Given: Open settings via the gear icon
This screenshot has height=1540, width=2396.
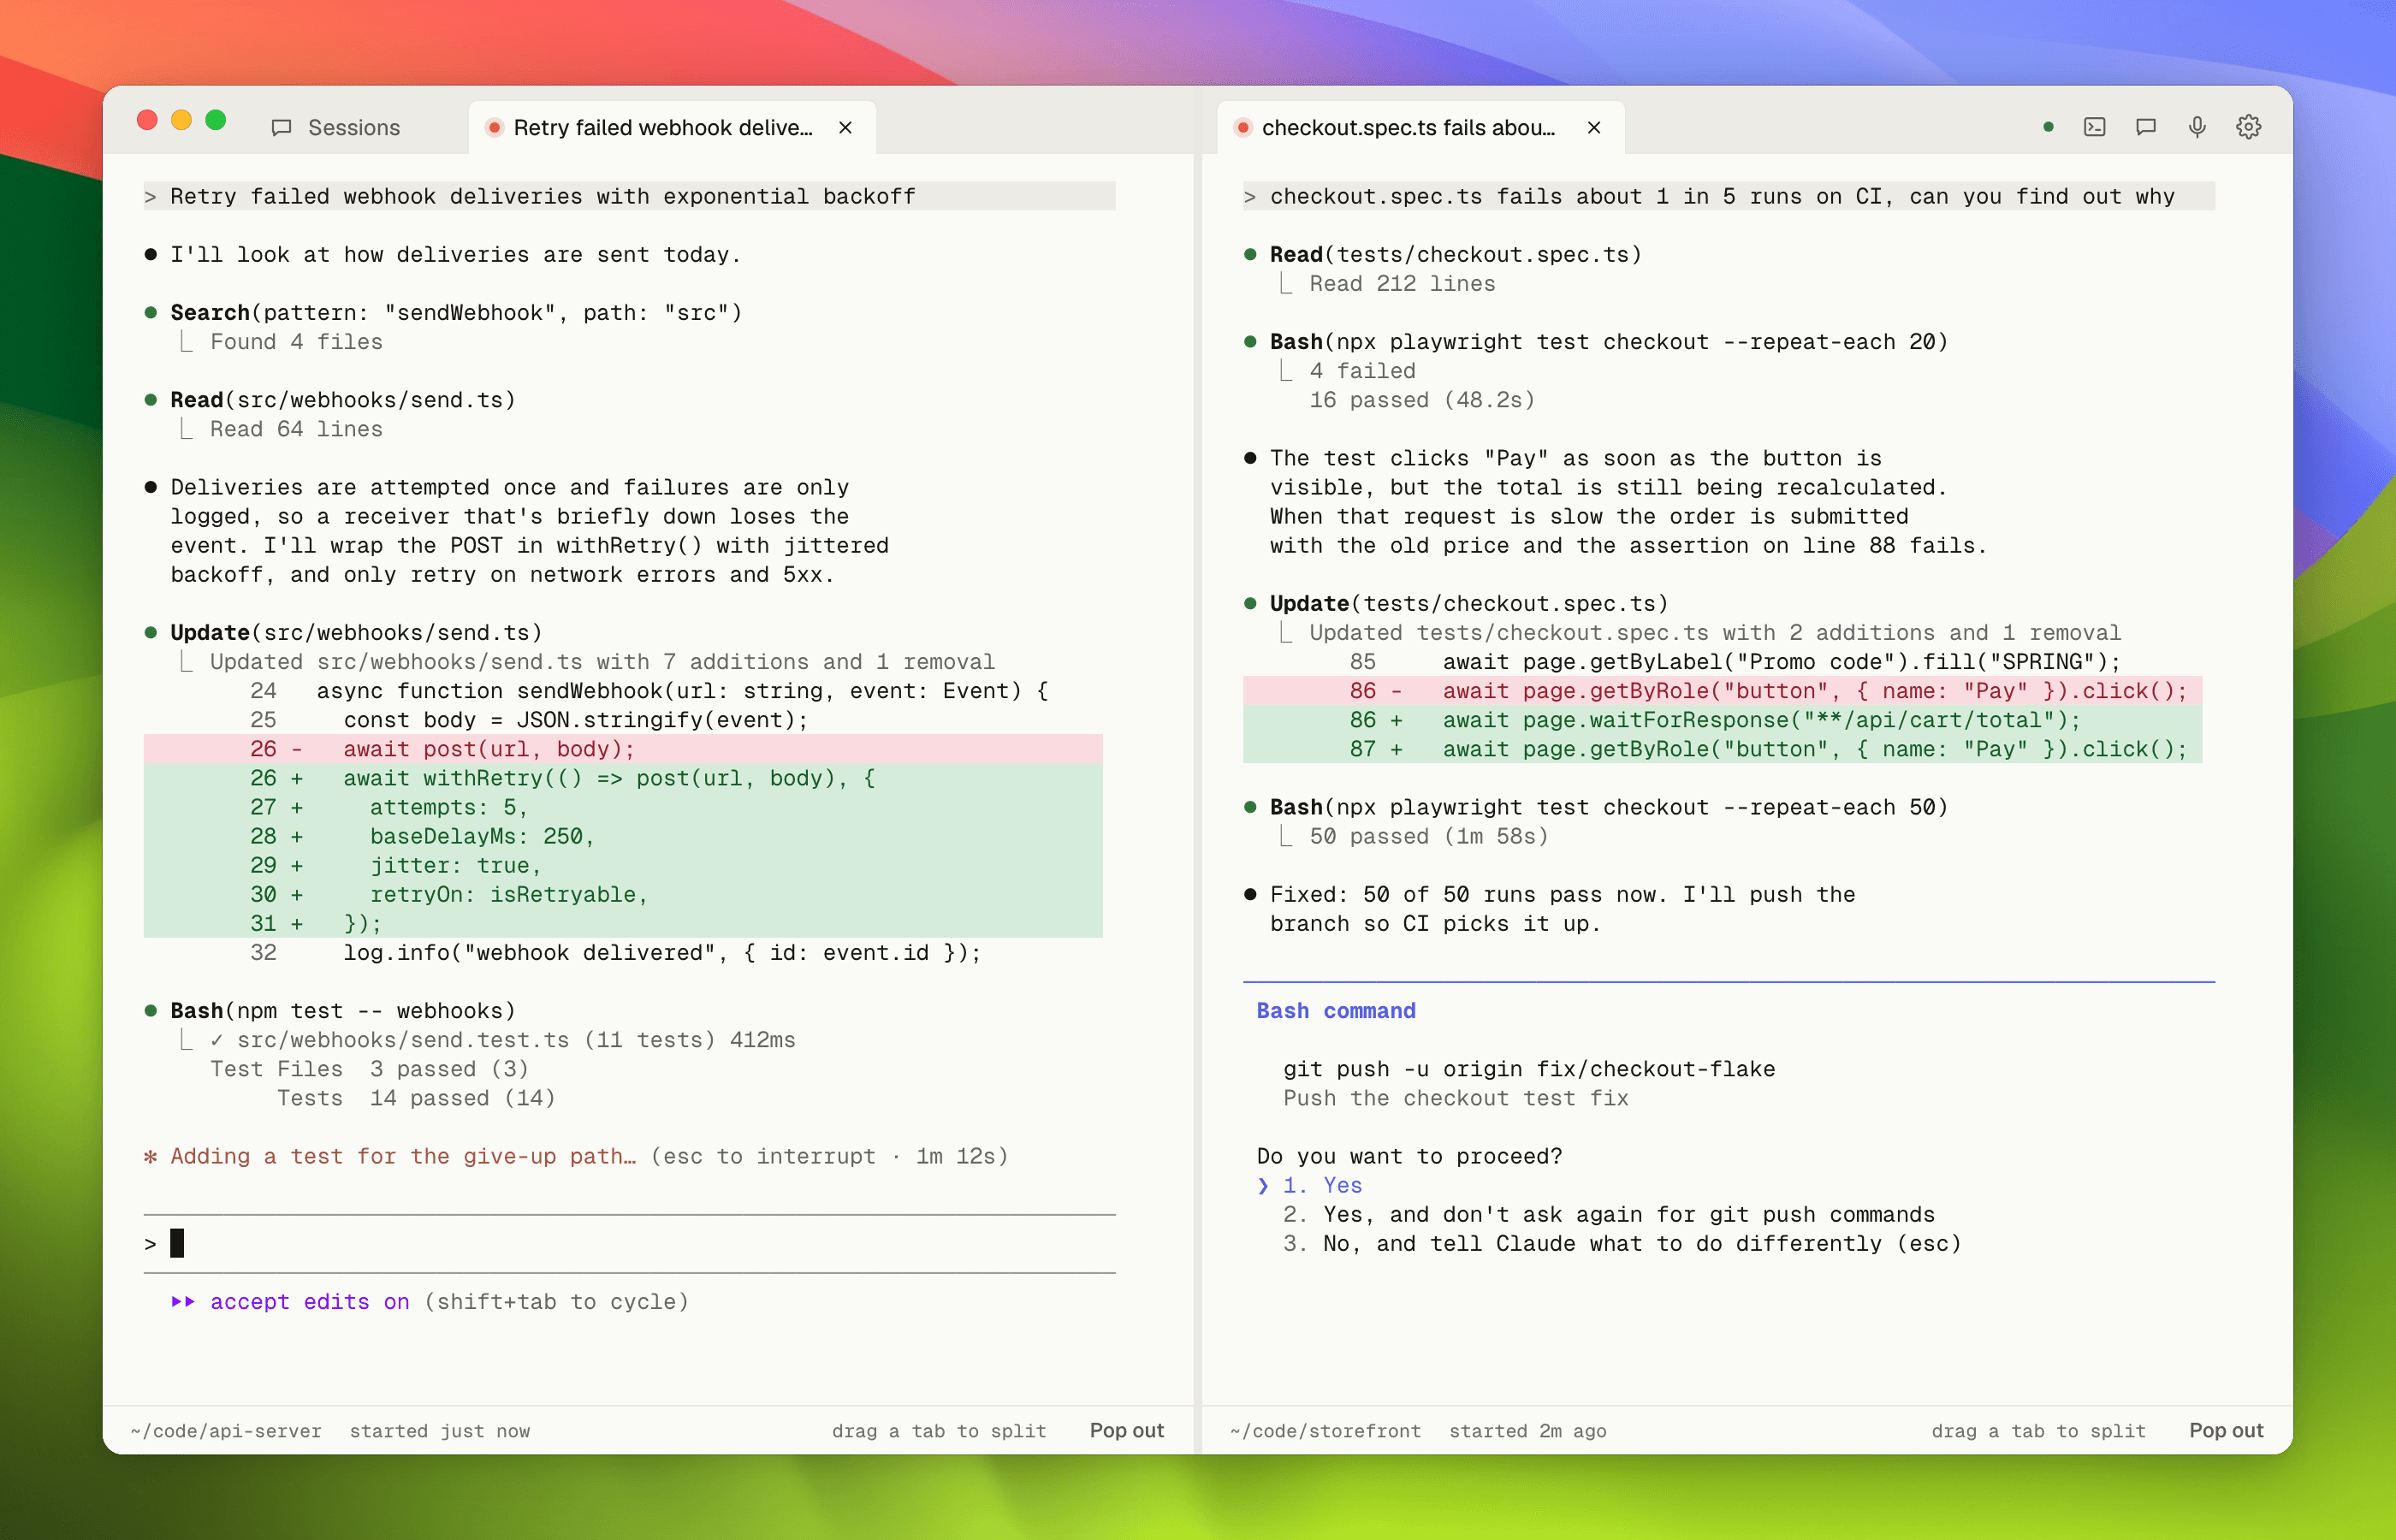Looking at the screenshot, I should pos(2248,127).
